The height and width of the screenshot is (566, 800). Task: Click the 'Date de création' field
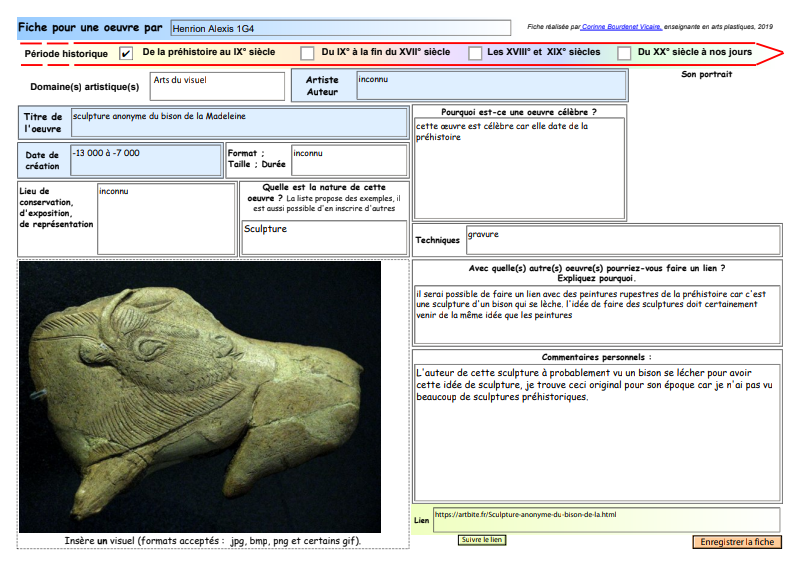tap(145, 160)
